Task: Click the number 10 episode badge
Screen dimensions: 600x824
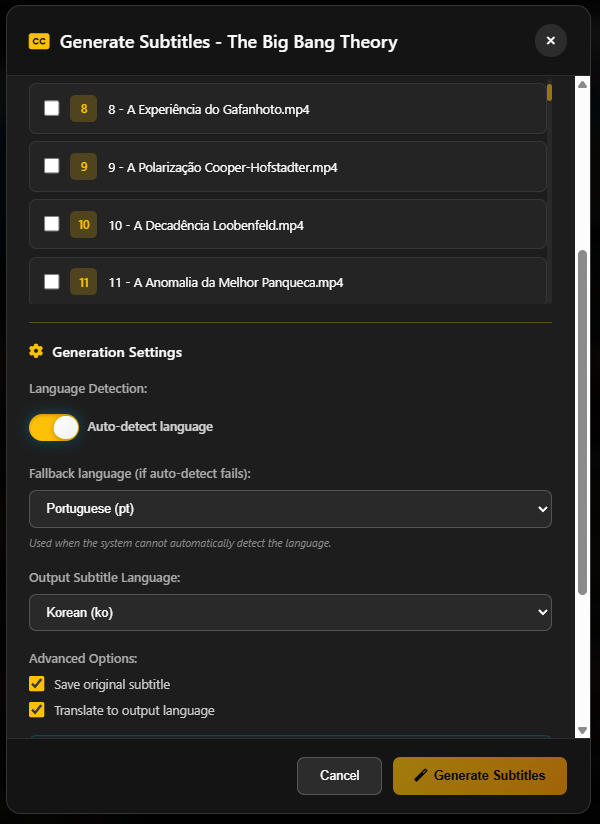Action: pos(84,225)
